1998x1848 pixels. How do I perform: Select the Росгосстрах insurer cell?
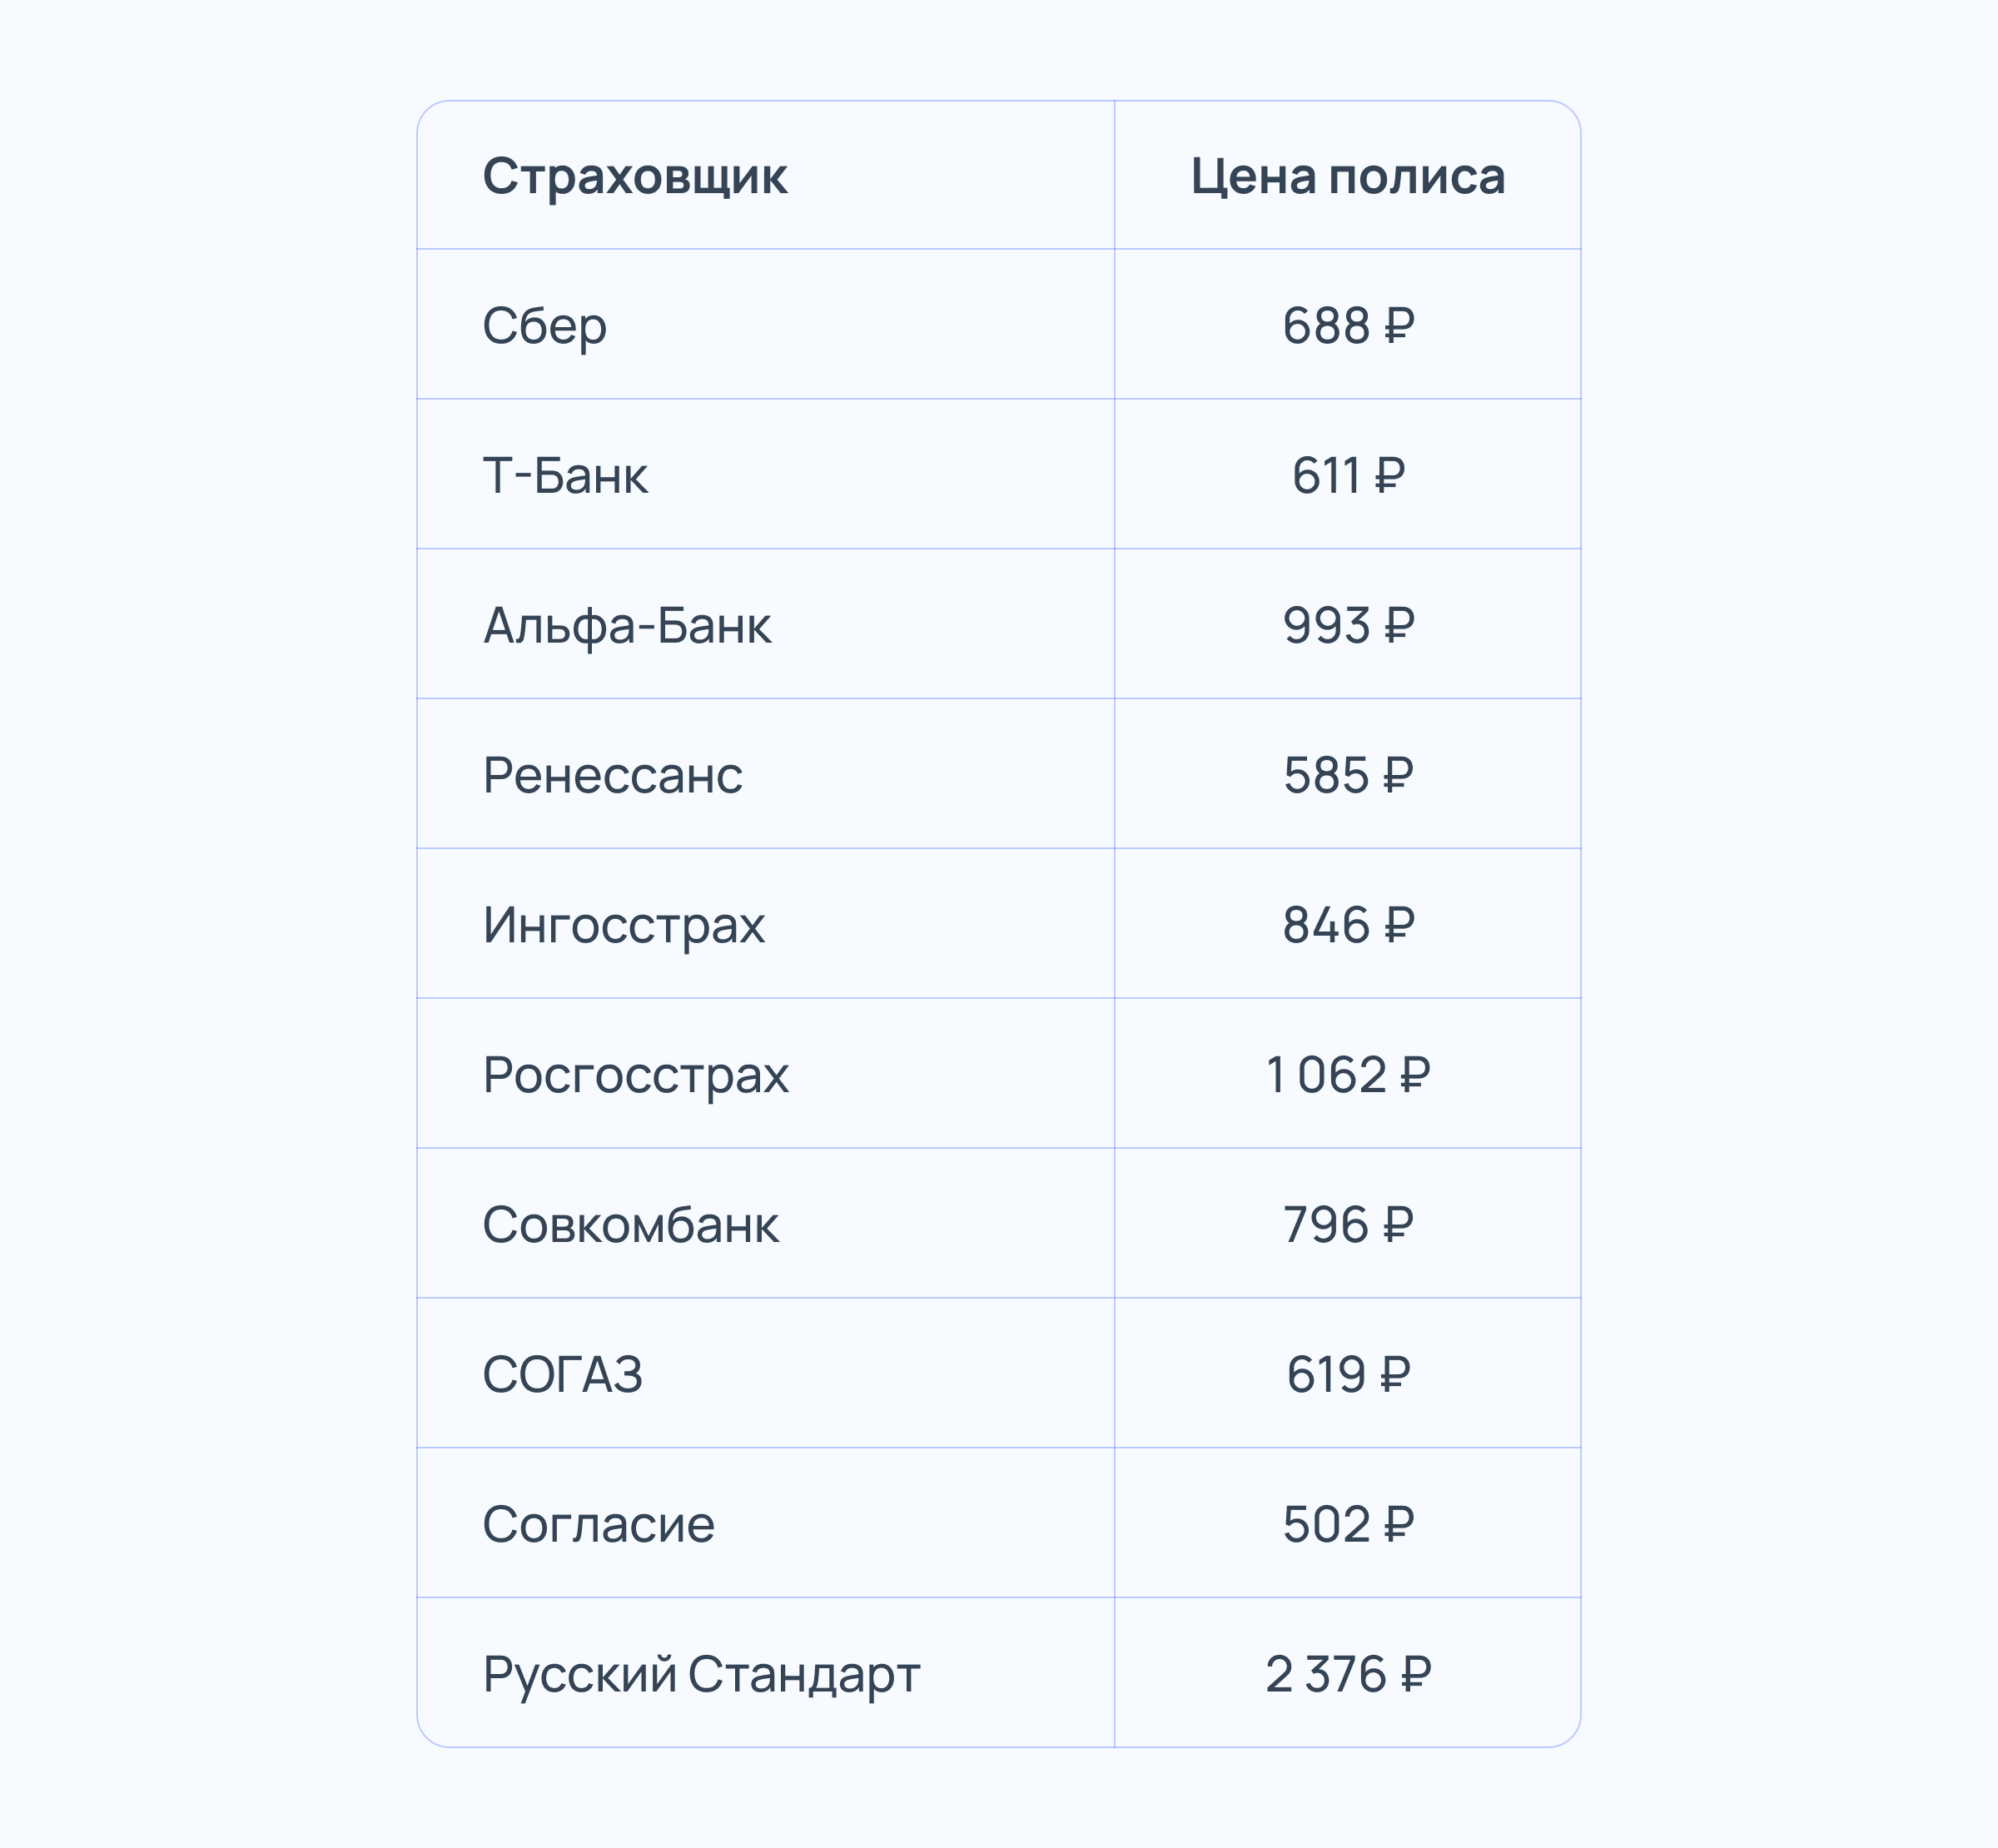[635, 1075]
